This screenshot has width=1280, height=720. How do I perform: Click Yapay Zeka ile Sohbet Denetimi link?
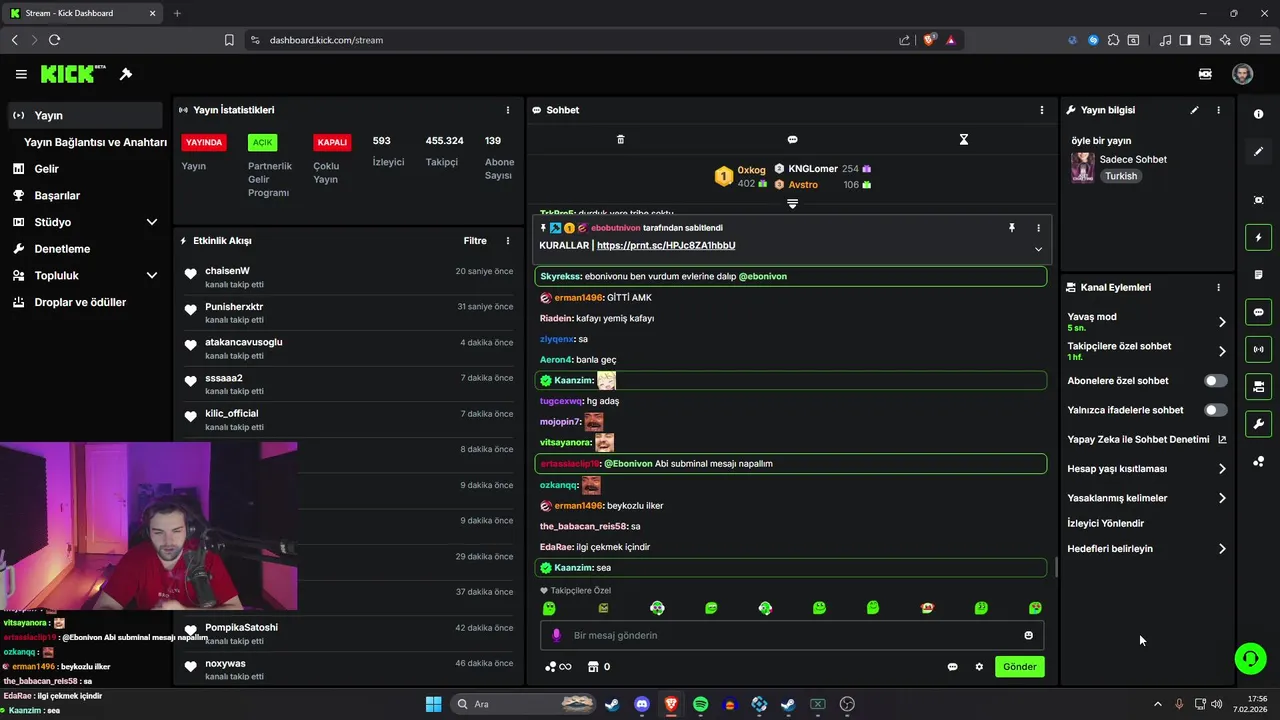coord(1147,440)
